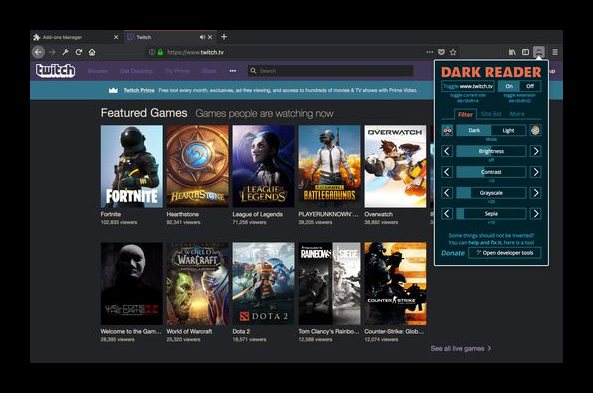This screenshot has height=393, width=593.
Task: Close the Twitch tab
Action: pyautogui.click(x=210, y=37)
